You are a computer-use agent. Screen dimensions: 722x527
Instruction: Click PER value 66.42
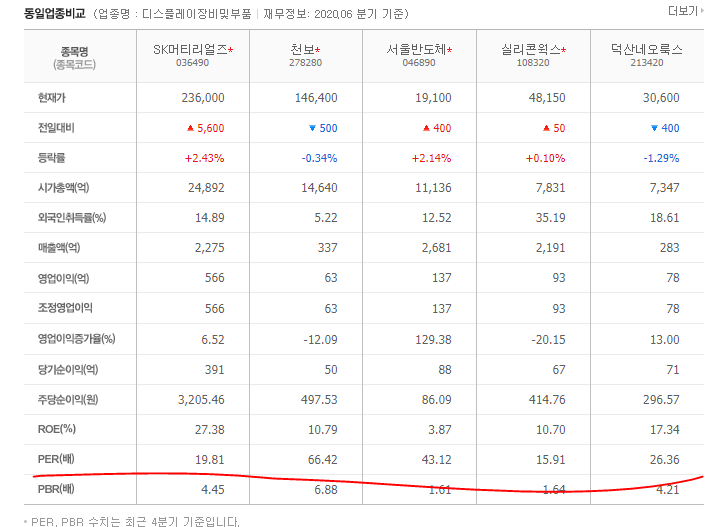(323, 460)
